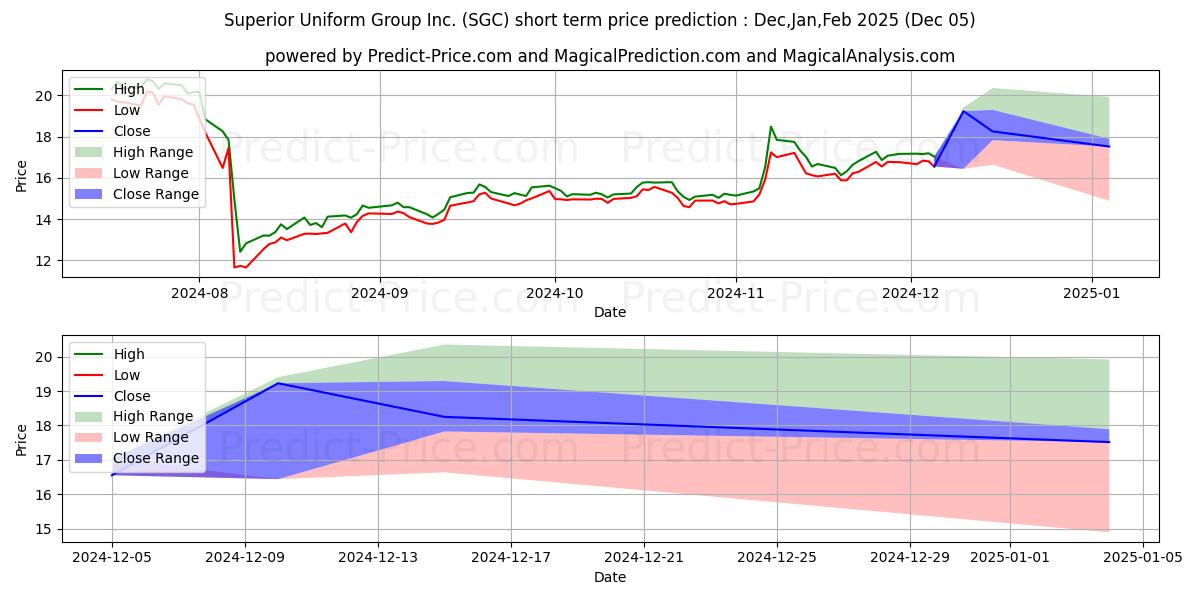
Task: Click the 2024-11 tick label on top axis
Action: click(x=736, y=294)
